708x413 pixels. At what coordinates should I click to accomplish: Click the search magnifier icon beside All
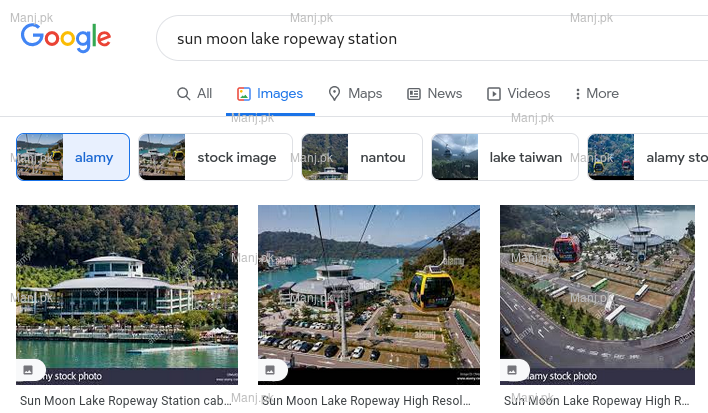pos(183,94)
